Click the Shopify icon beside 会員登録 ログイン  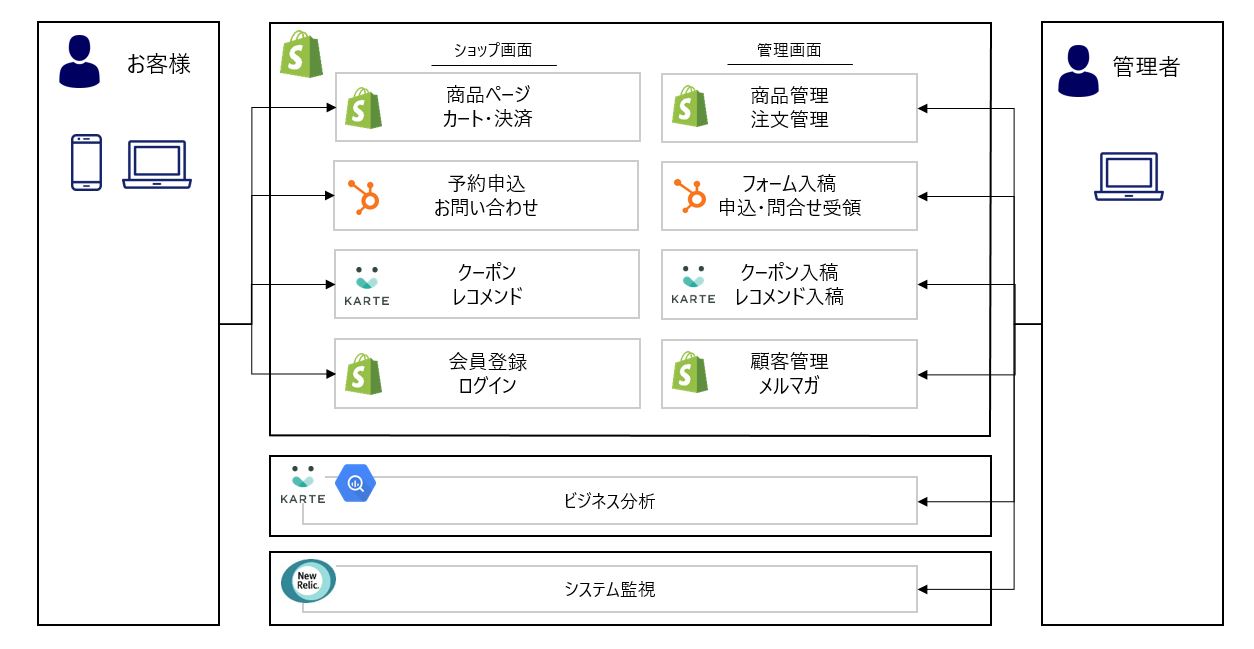363,373
